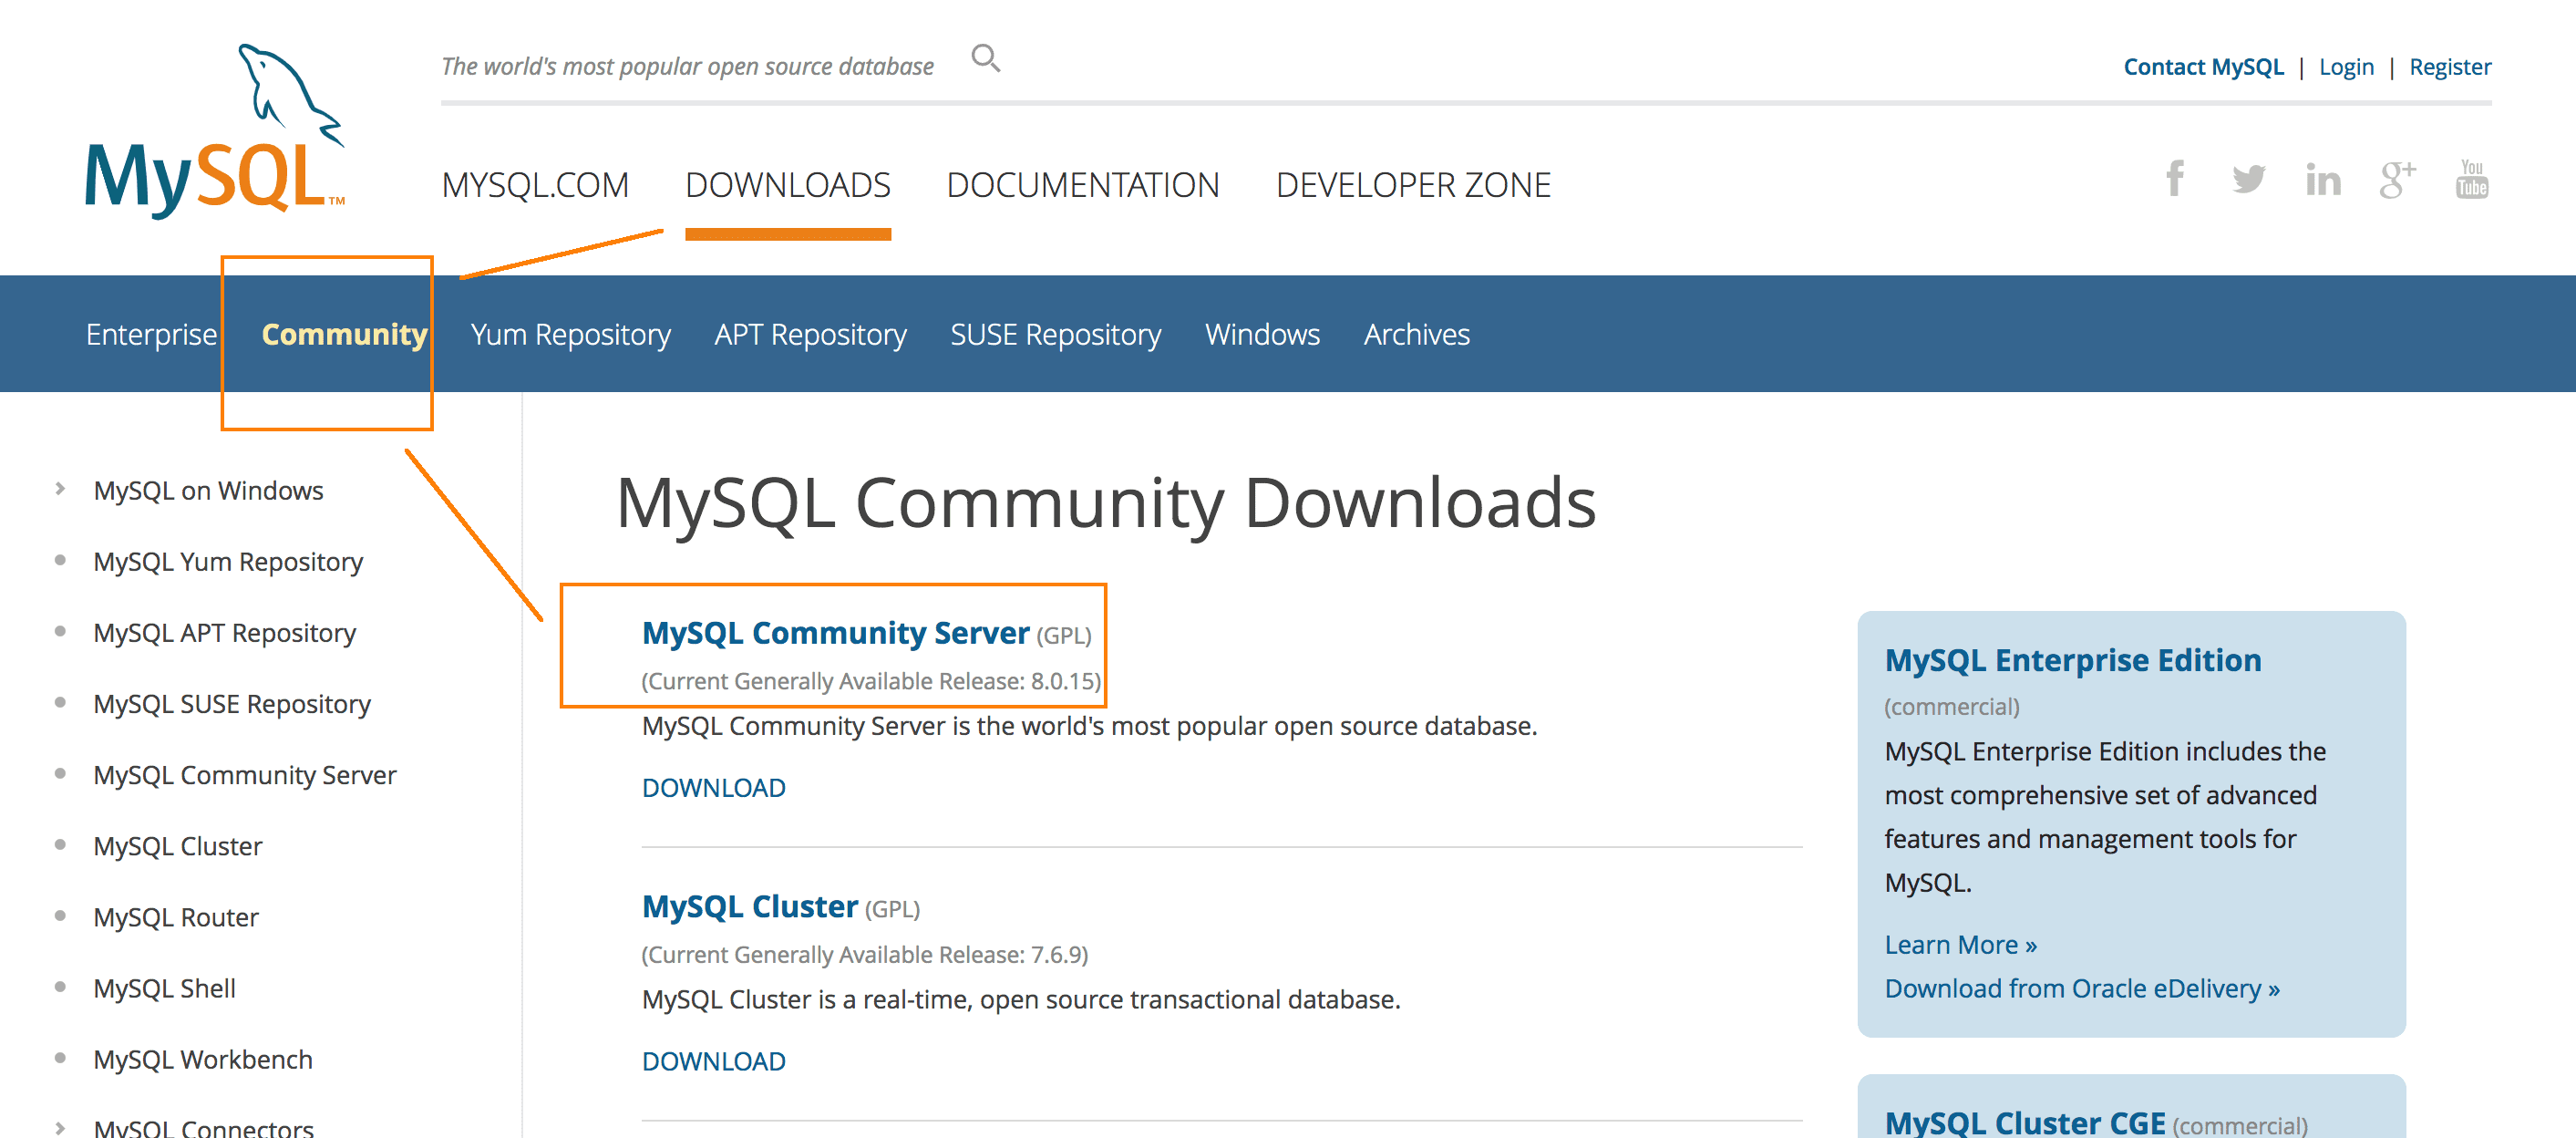The image size is (2576, 1138).
Task: Expand MySQL Connectors sidebar arrow
Action: tap(60, 1127)
